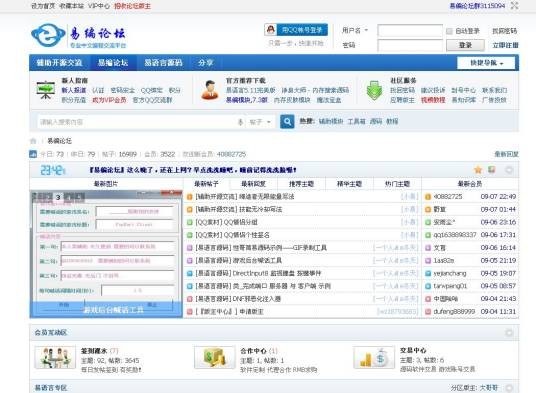Open the red 视频教程 link
The width and height of the screenshot is (536, 393).
(x=433, y=100)
